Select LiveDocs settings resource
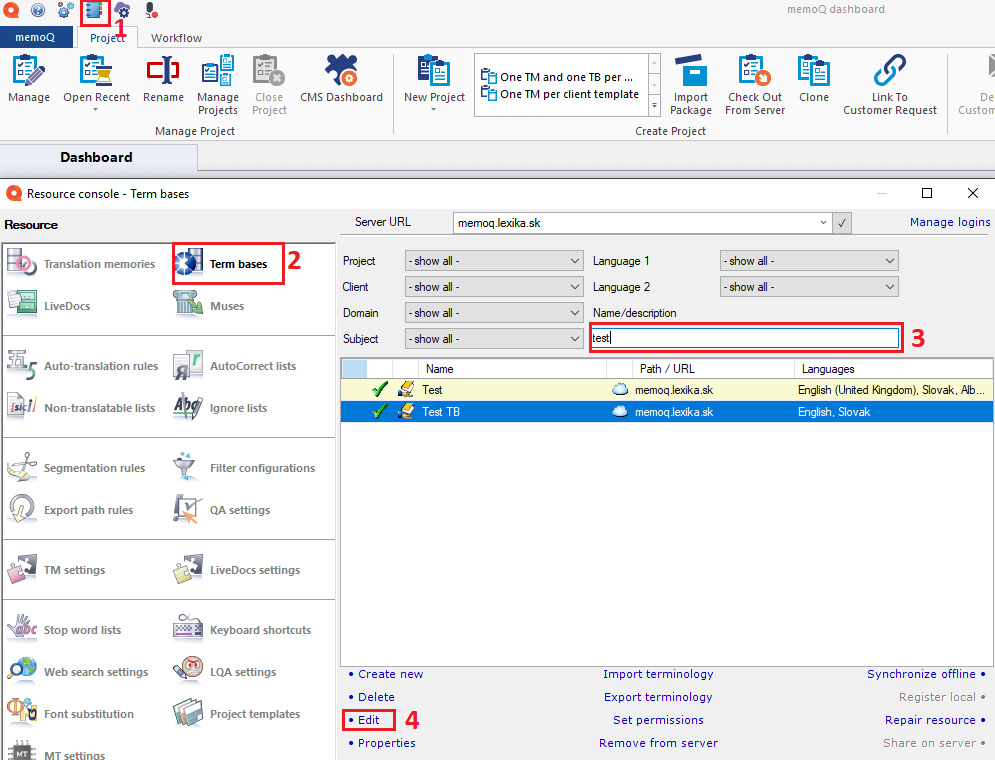Screen dimensions: 995x760 tap(237, 570)
